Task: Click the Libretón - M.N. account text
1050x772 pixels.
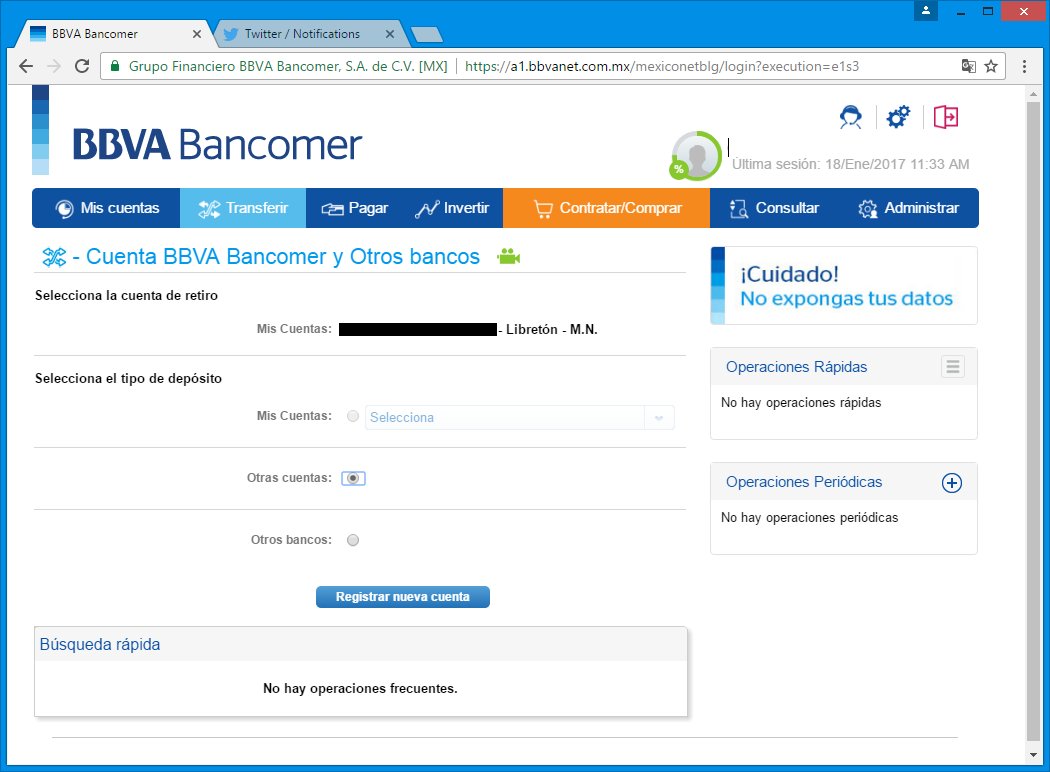Action: [x=551, y=329]
